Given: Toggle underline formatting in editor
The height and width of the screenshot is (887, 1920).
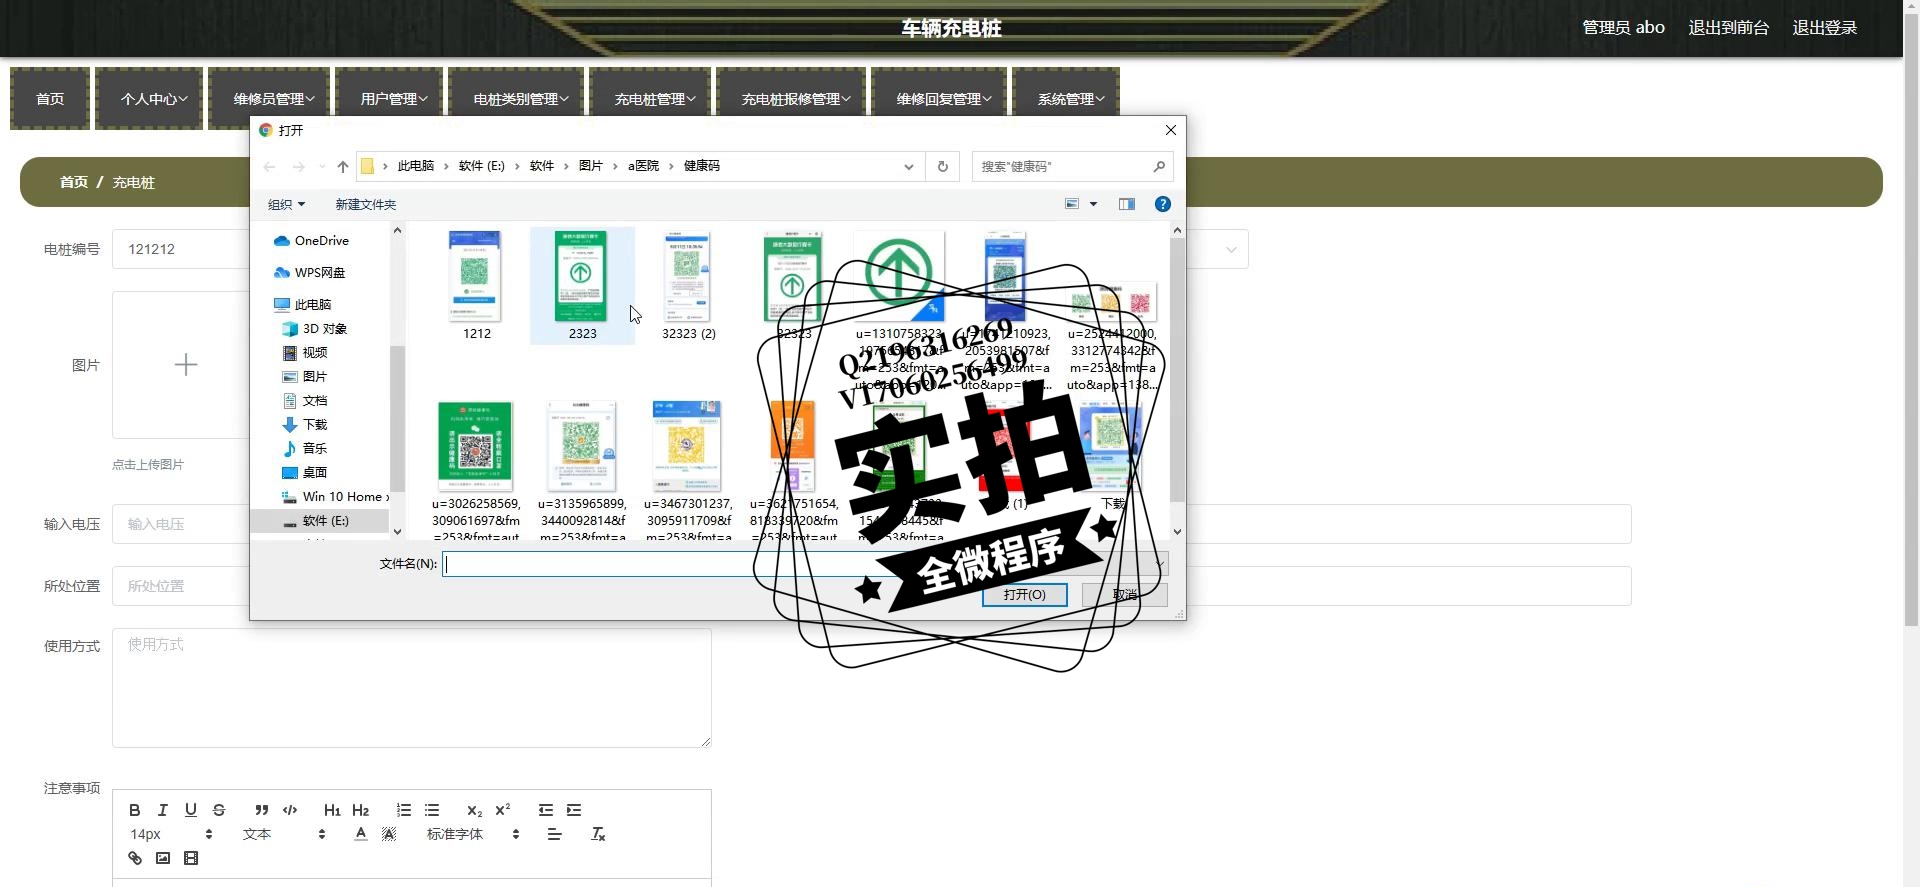Looking at the screenshot, I should (191, 810).
